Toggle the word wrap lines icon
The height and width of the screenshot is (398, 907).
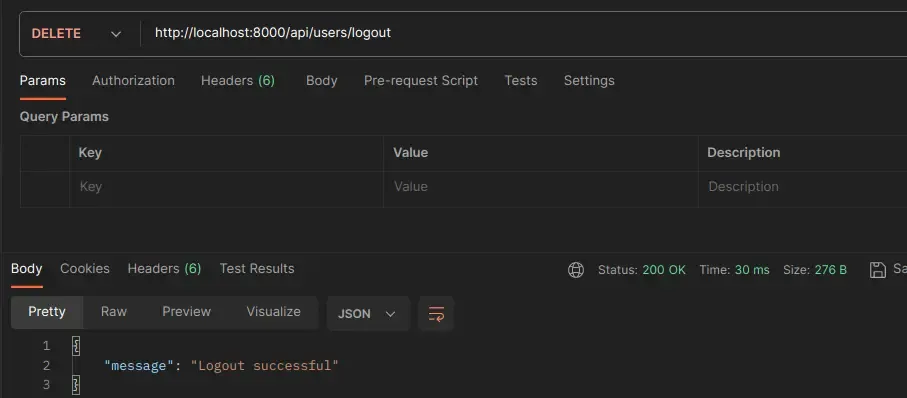click(x=436, y=314)
